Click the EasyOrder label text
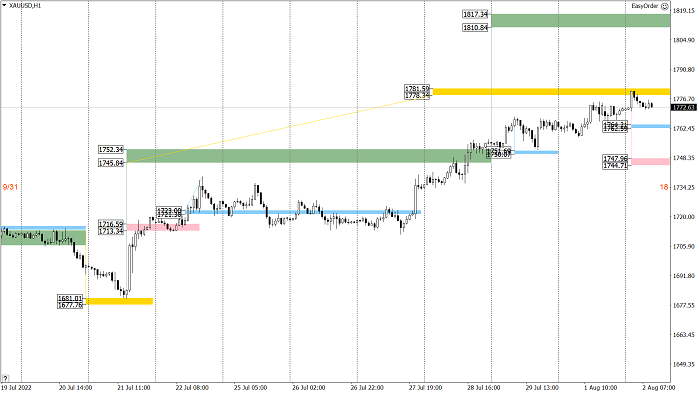The height and width of the screenshot is (393, 700). coord(645,6)
